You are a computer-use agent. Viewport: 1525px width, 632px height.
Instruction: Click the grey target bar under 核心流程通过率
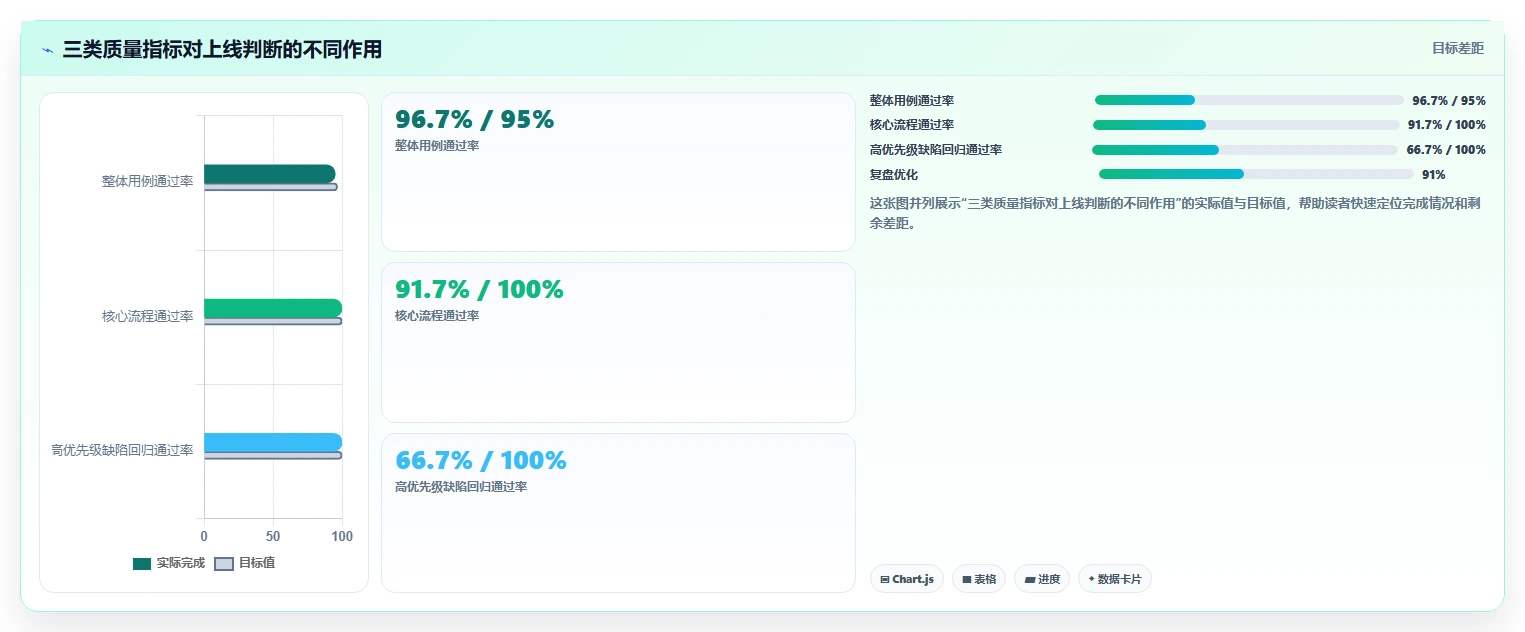coord(273,321)
